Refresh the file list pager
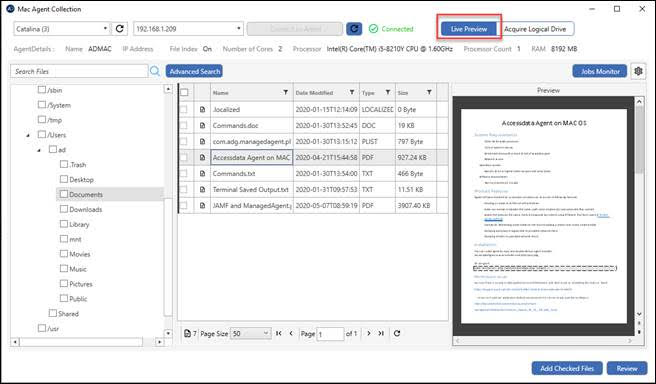The height and width of the screenshot is (384, 656). click(397, 333)
